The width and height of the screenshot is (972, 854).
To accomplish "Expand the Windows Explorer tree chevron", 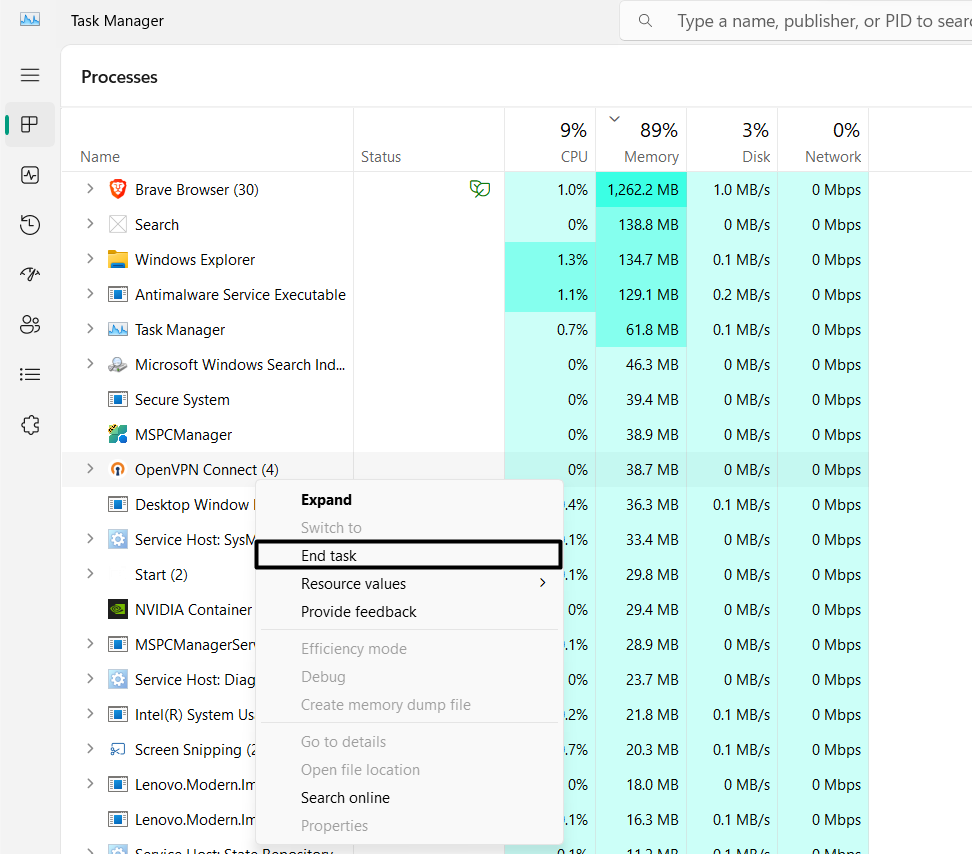I will [x=89, y=259].
